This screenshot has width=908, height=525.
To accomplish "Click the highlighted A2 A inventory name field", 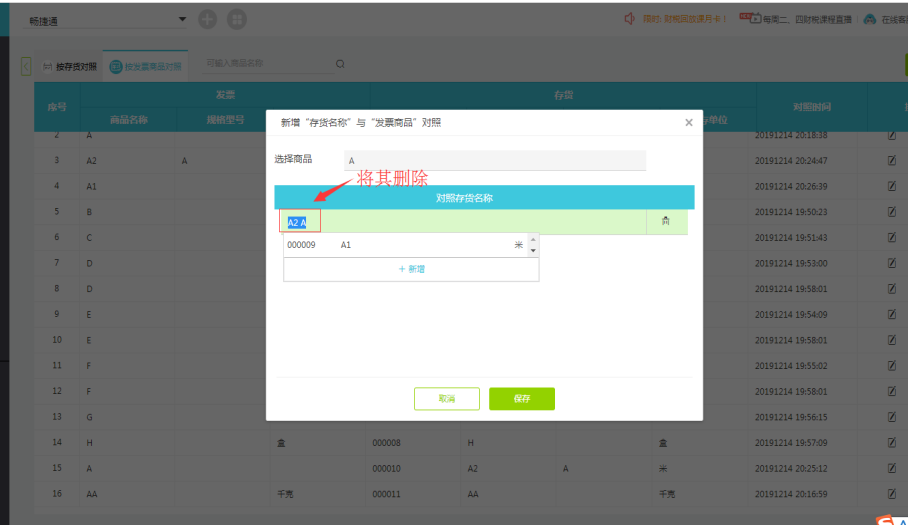I will (x=300, y=222).
